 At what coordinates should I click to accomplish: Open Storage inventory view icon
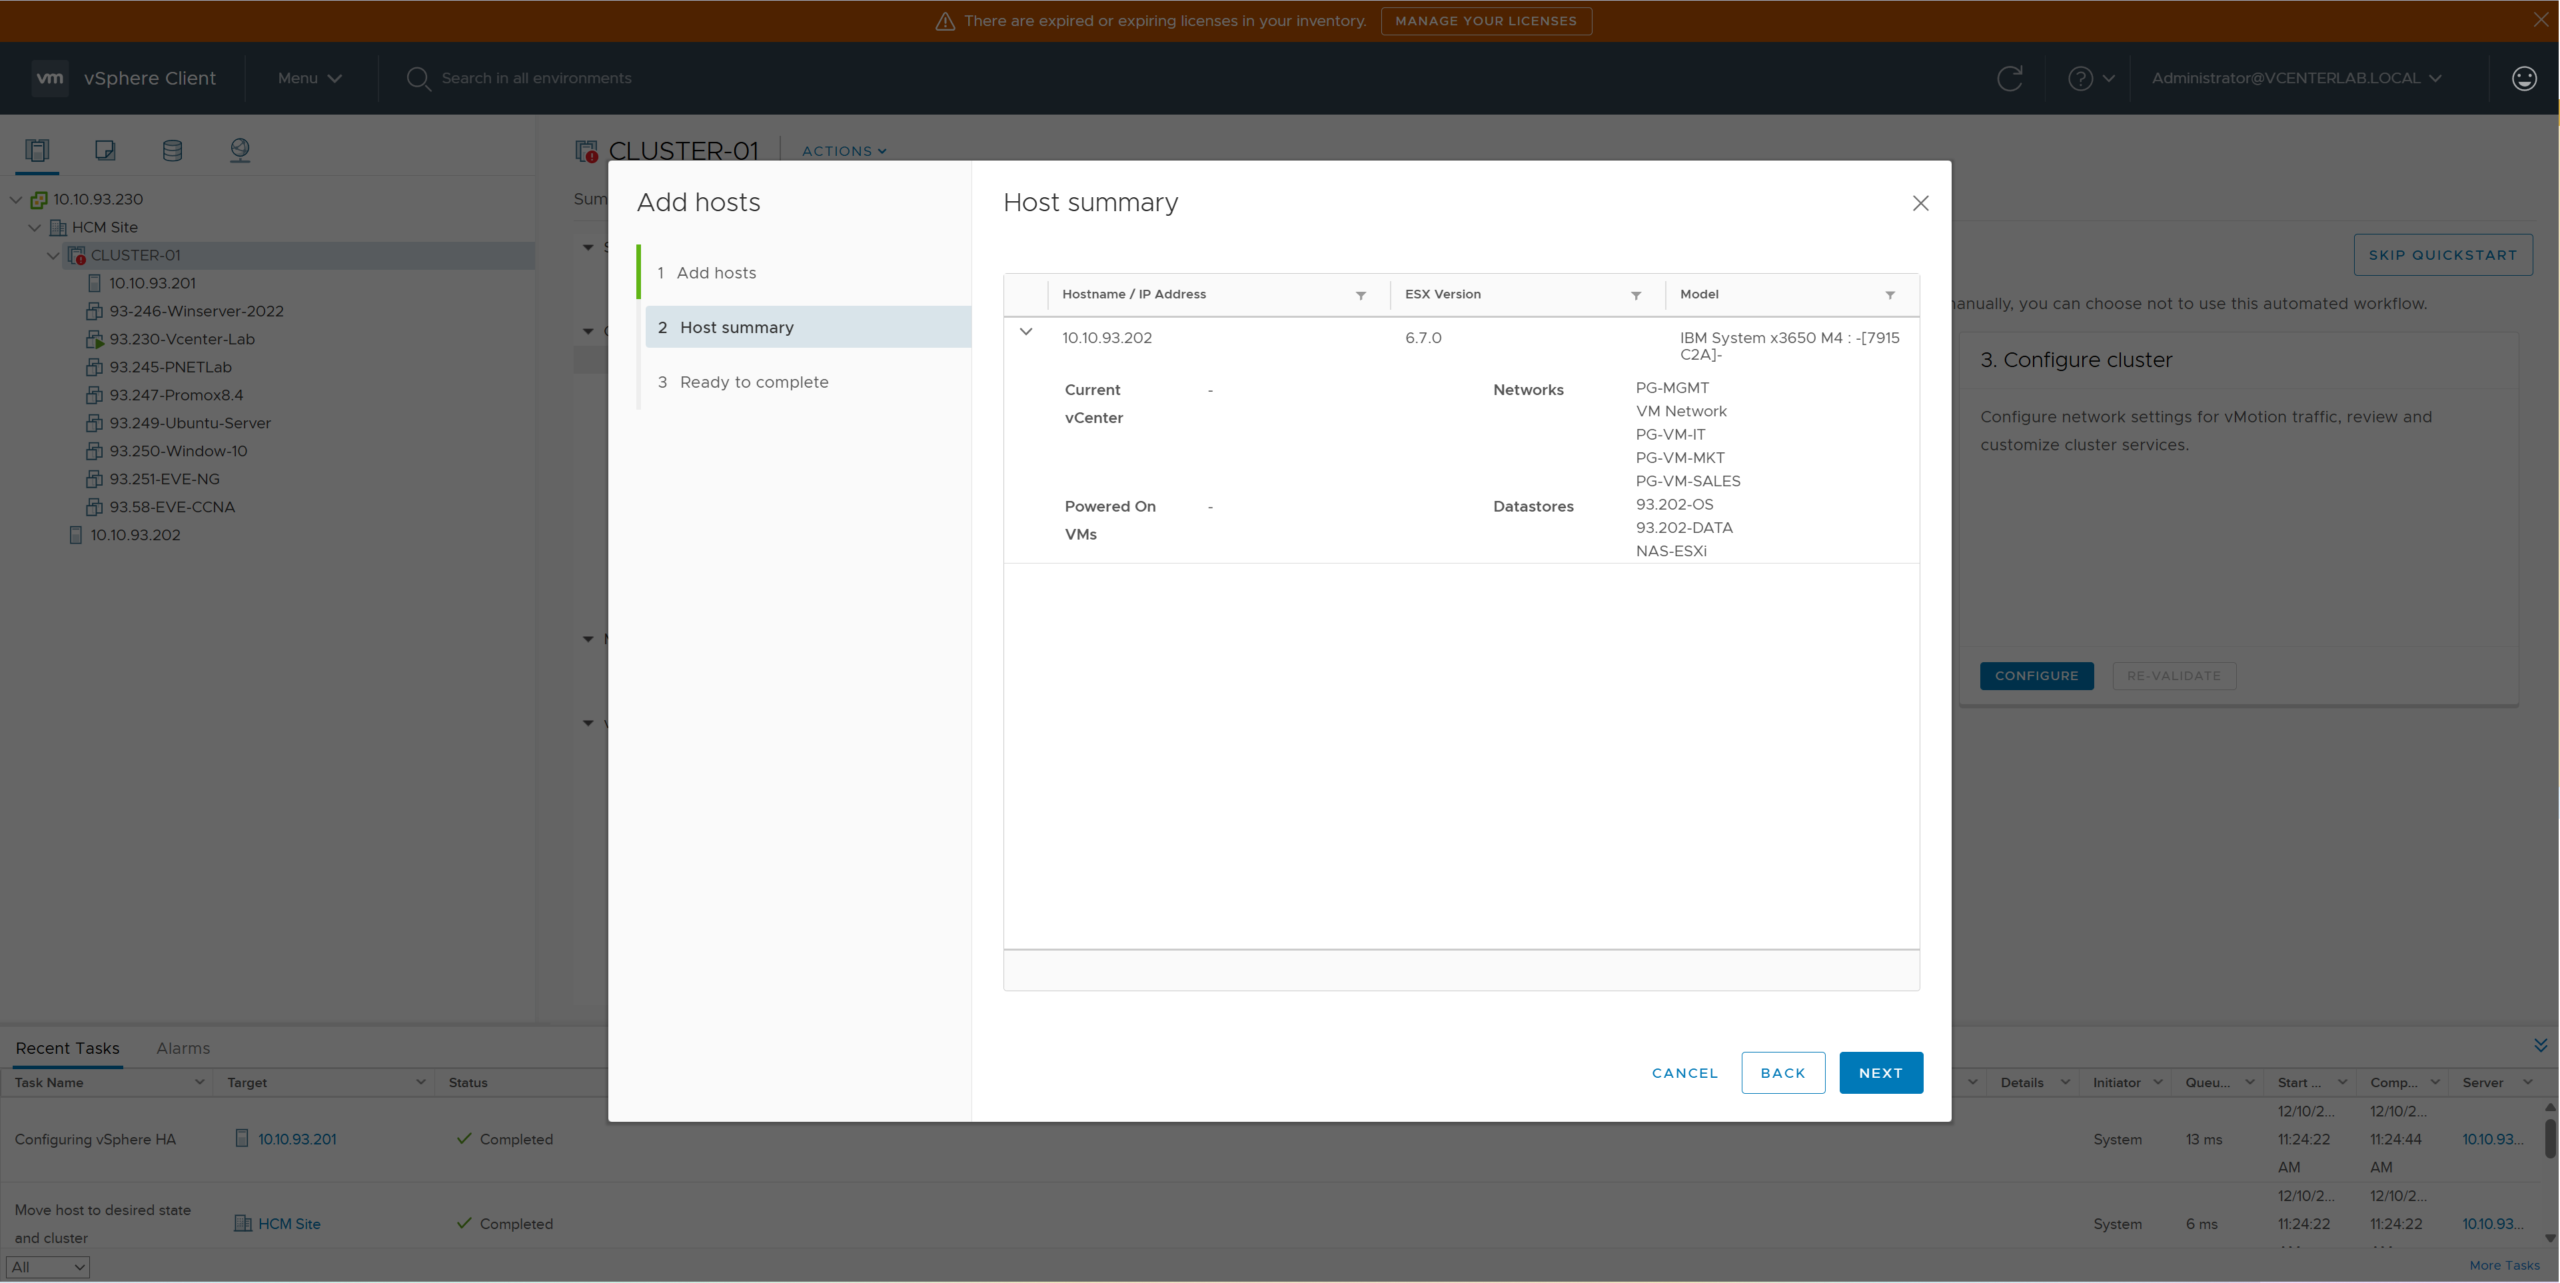(x=172, y=150)
